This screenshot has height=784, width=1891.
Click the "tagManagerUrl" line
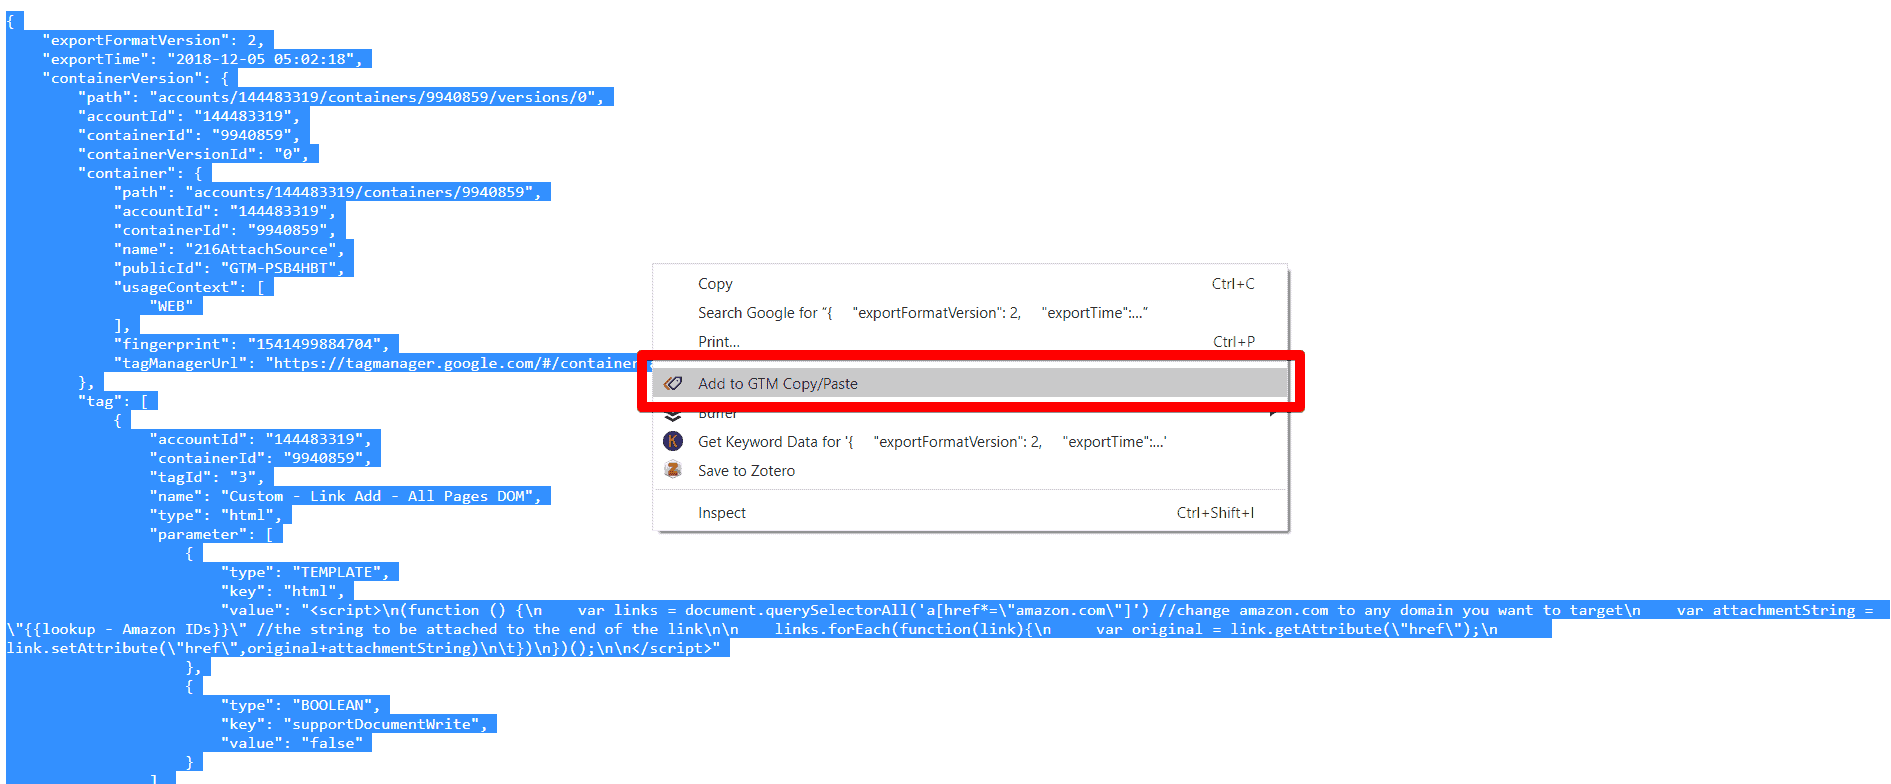coord(380,363)
